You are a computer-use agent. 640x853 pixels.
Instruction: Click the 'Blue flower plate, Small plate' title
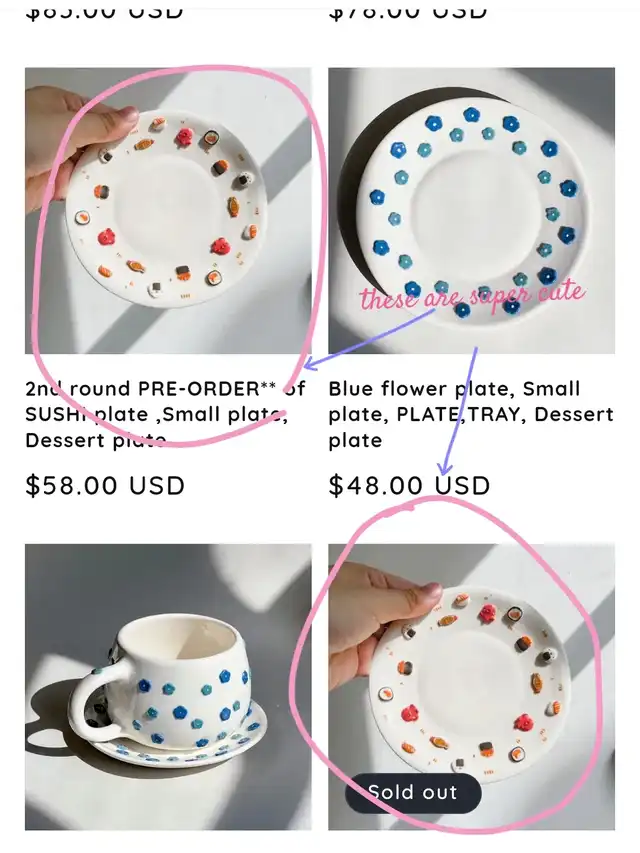[471, 414]
